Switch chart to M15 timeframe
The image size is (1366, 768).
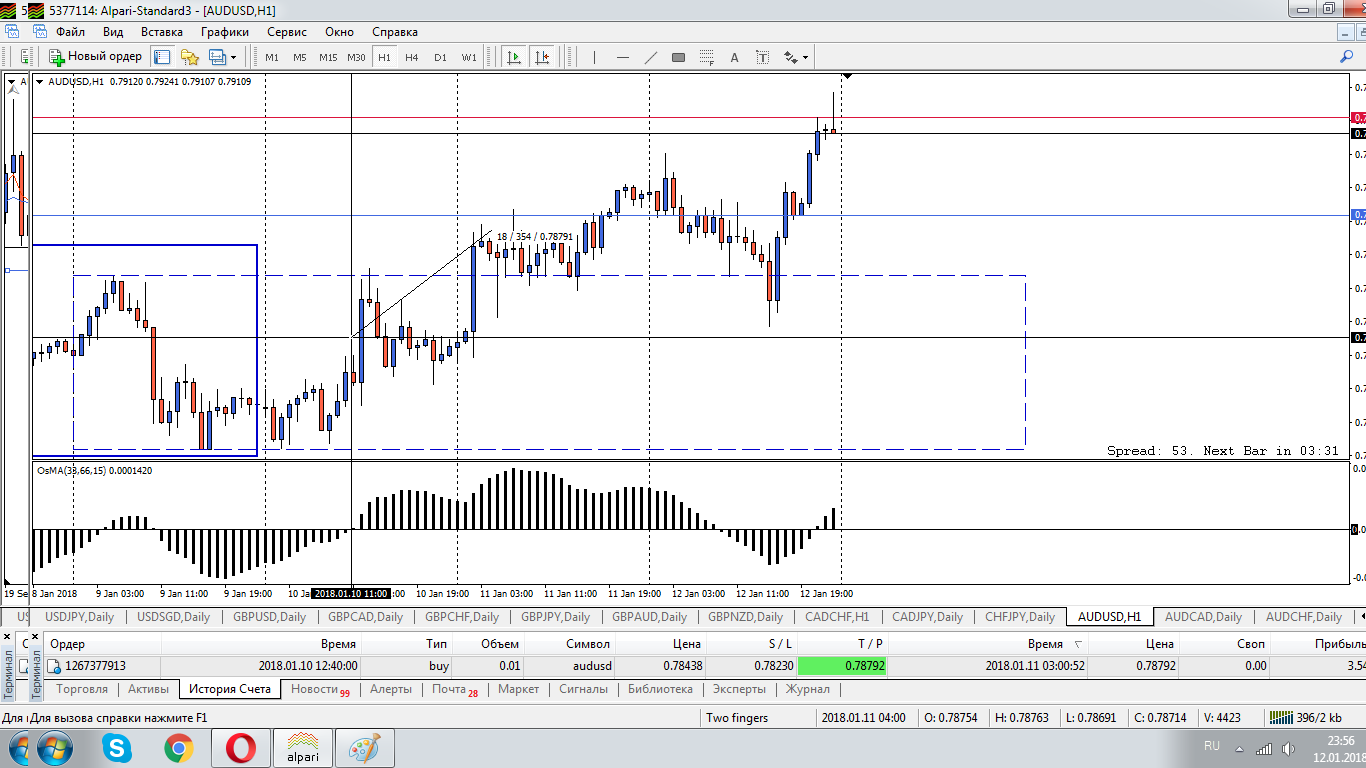tap(328, 57)
